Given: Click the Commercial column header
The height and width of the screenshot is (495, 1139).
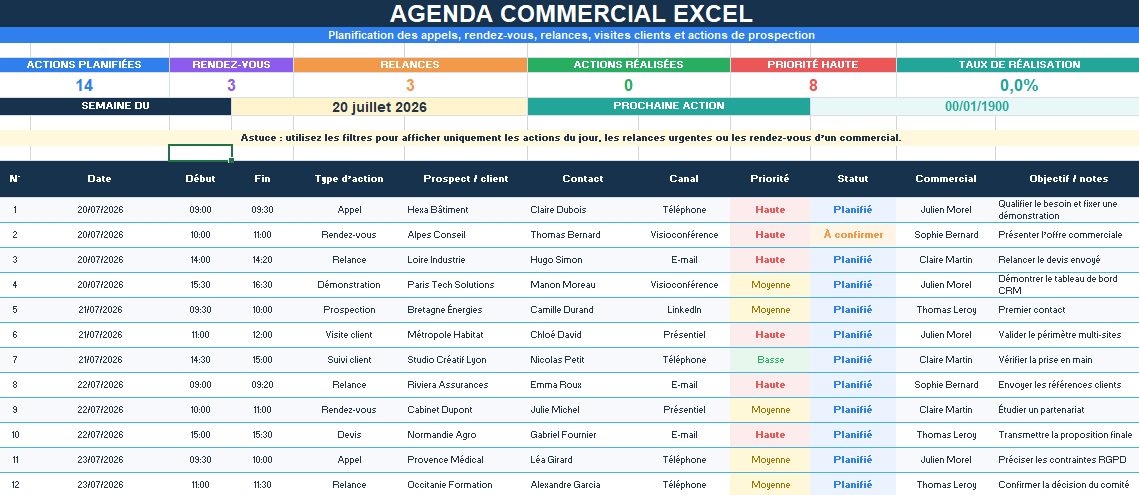Looking at the screenshot, I should tap(945, 179).
